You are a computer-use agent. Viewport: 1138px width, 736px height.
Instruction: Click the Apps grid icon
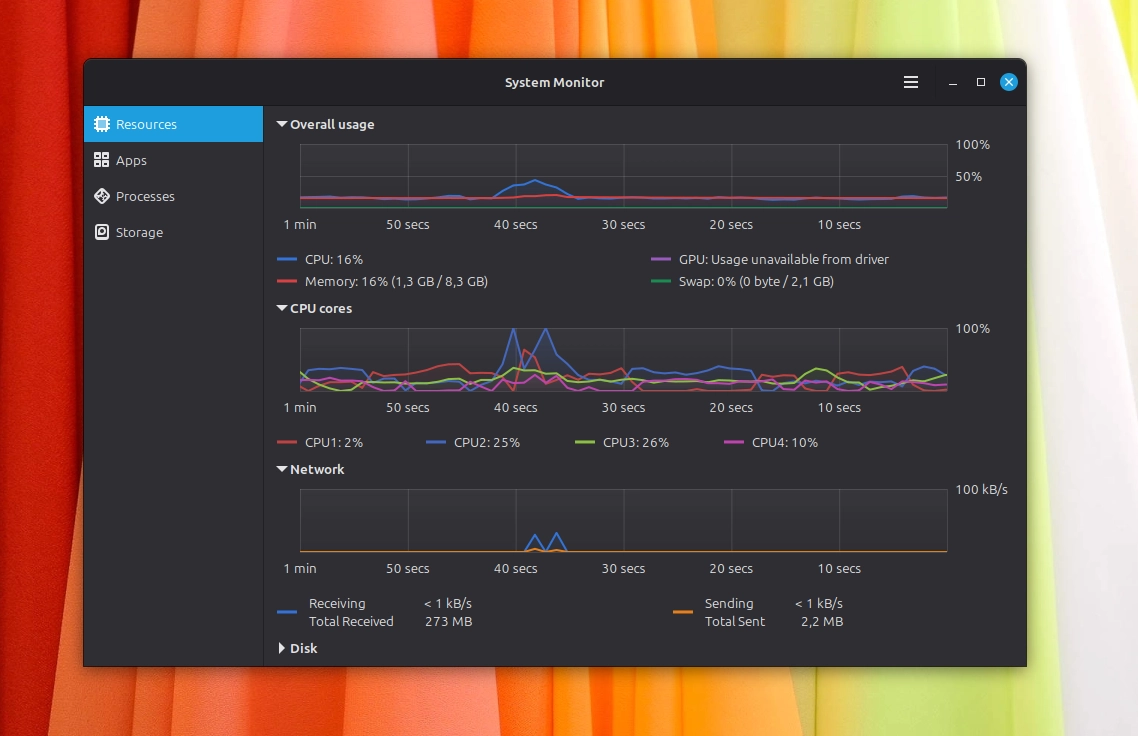102,160
